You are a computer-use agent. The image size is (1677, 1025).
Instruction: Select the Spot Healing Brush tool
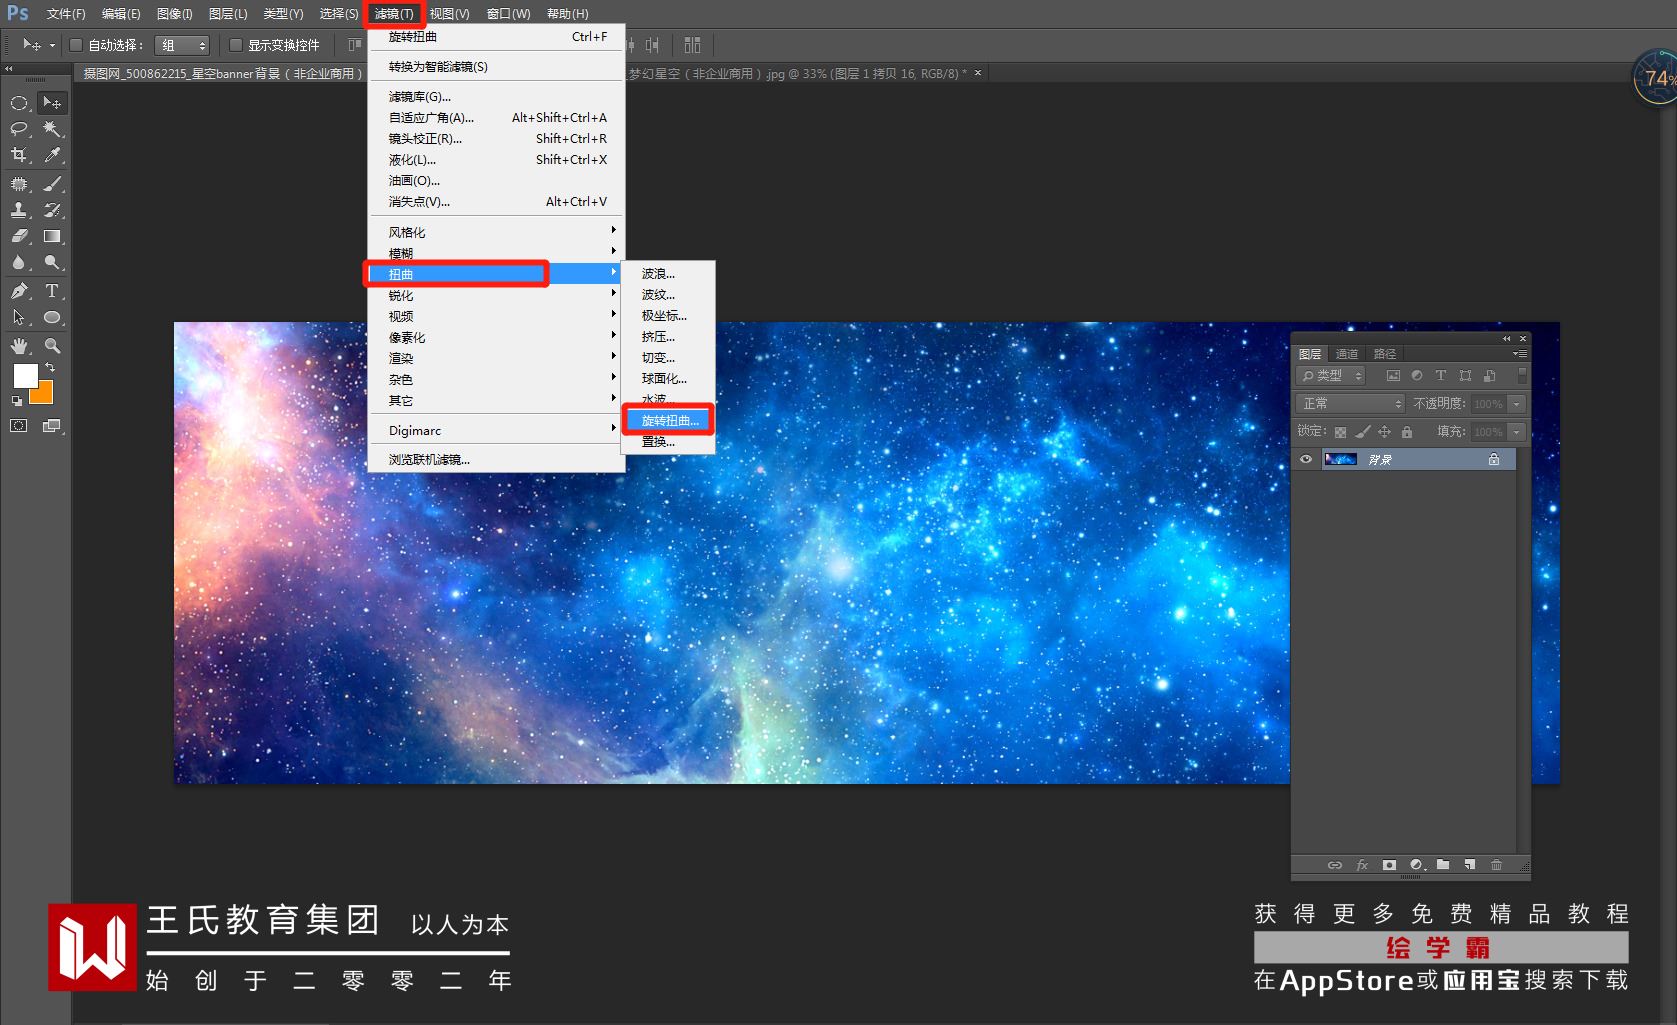(x=19, y=184)
